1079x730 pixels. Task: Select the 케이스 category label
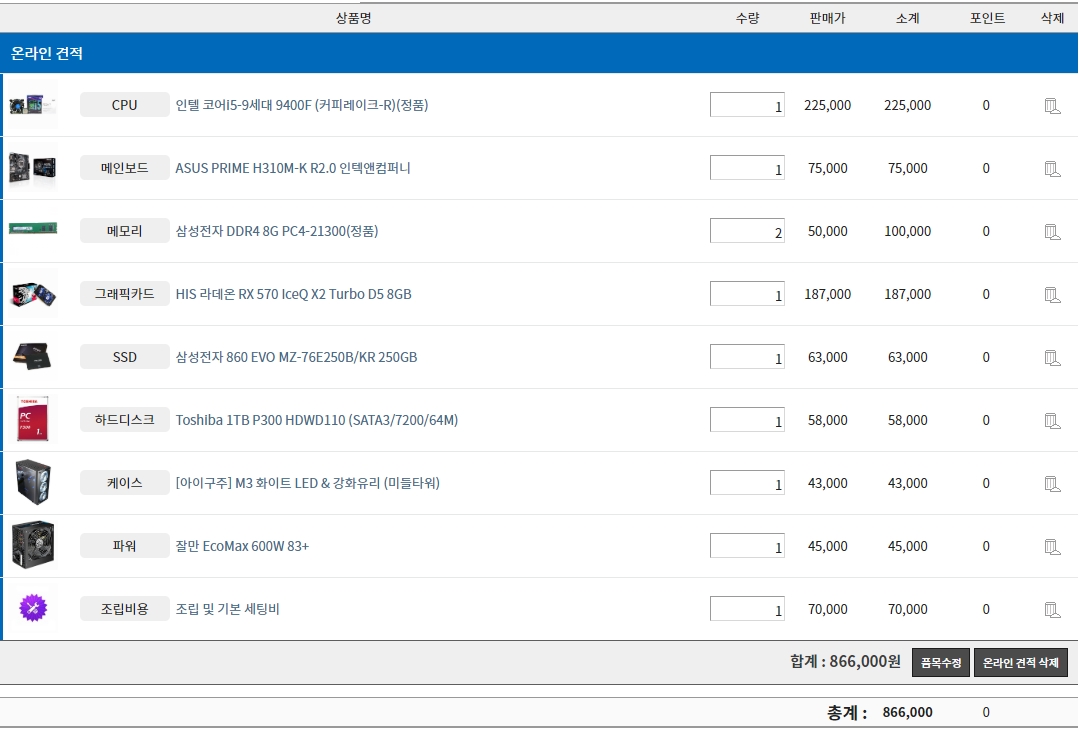click(125, 483)
